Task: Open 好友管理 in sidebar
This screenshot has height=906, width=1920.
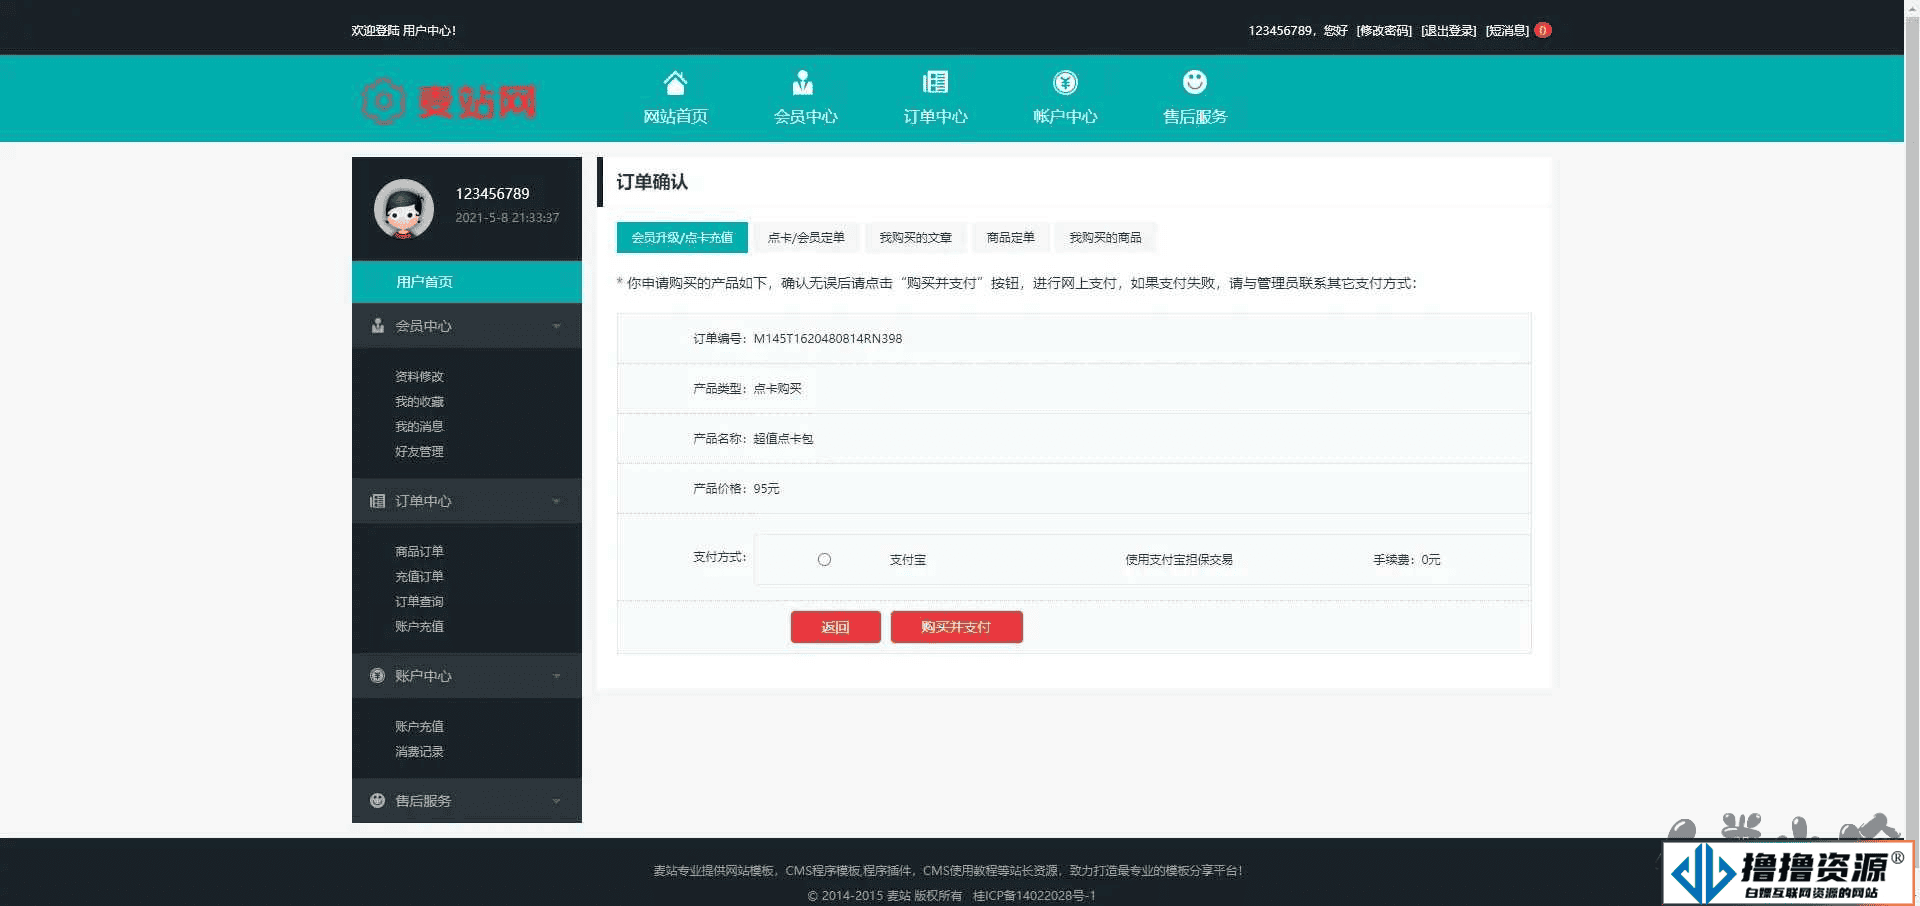Action: pyautogui.click(x=419, y=452)
